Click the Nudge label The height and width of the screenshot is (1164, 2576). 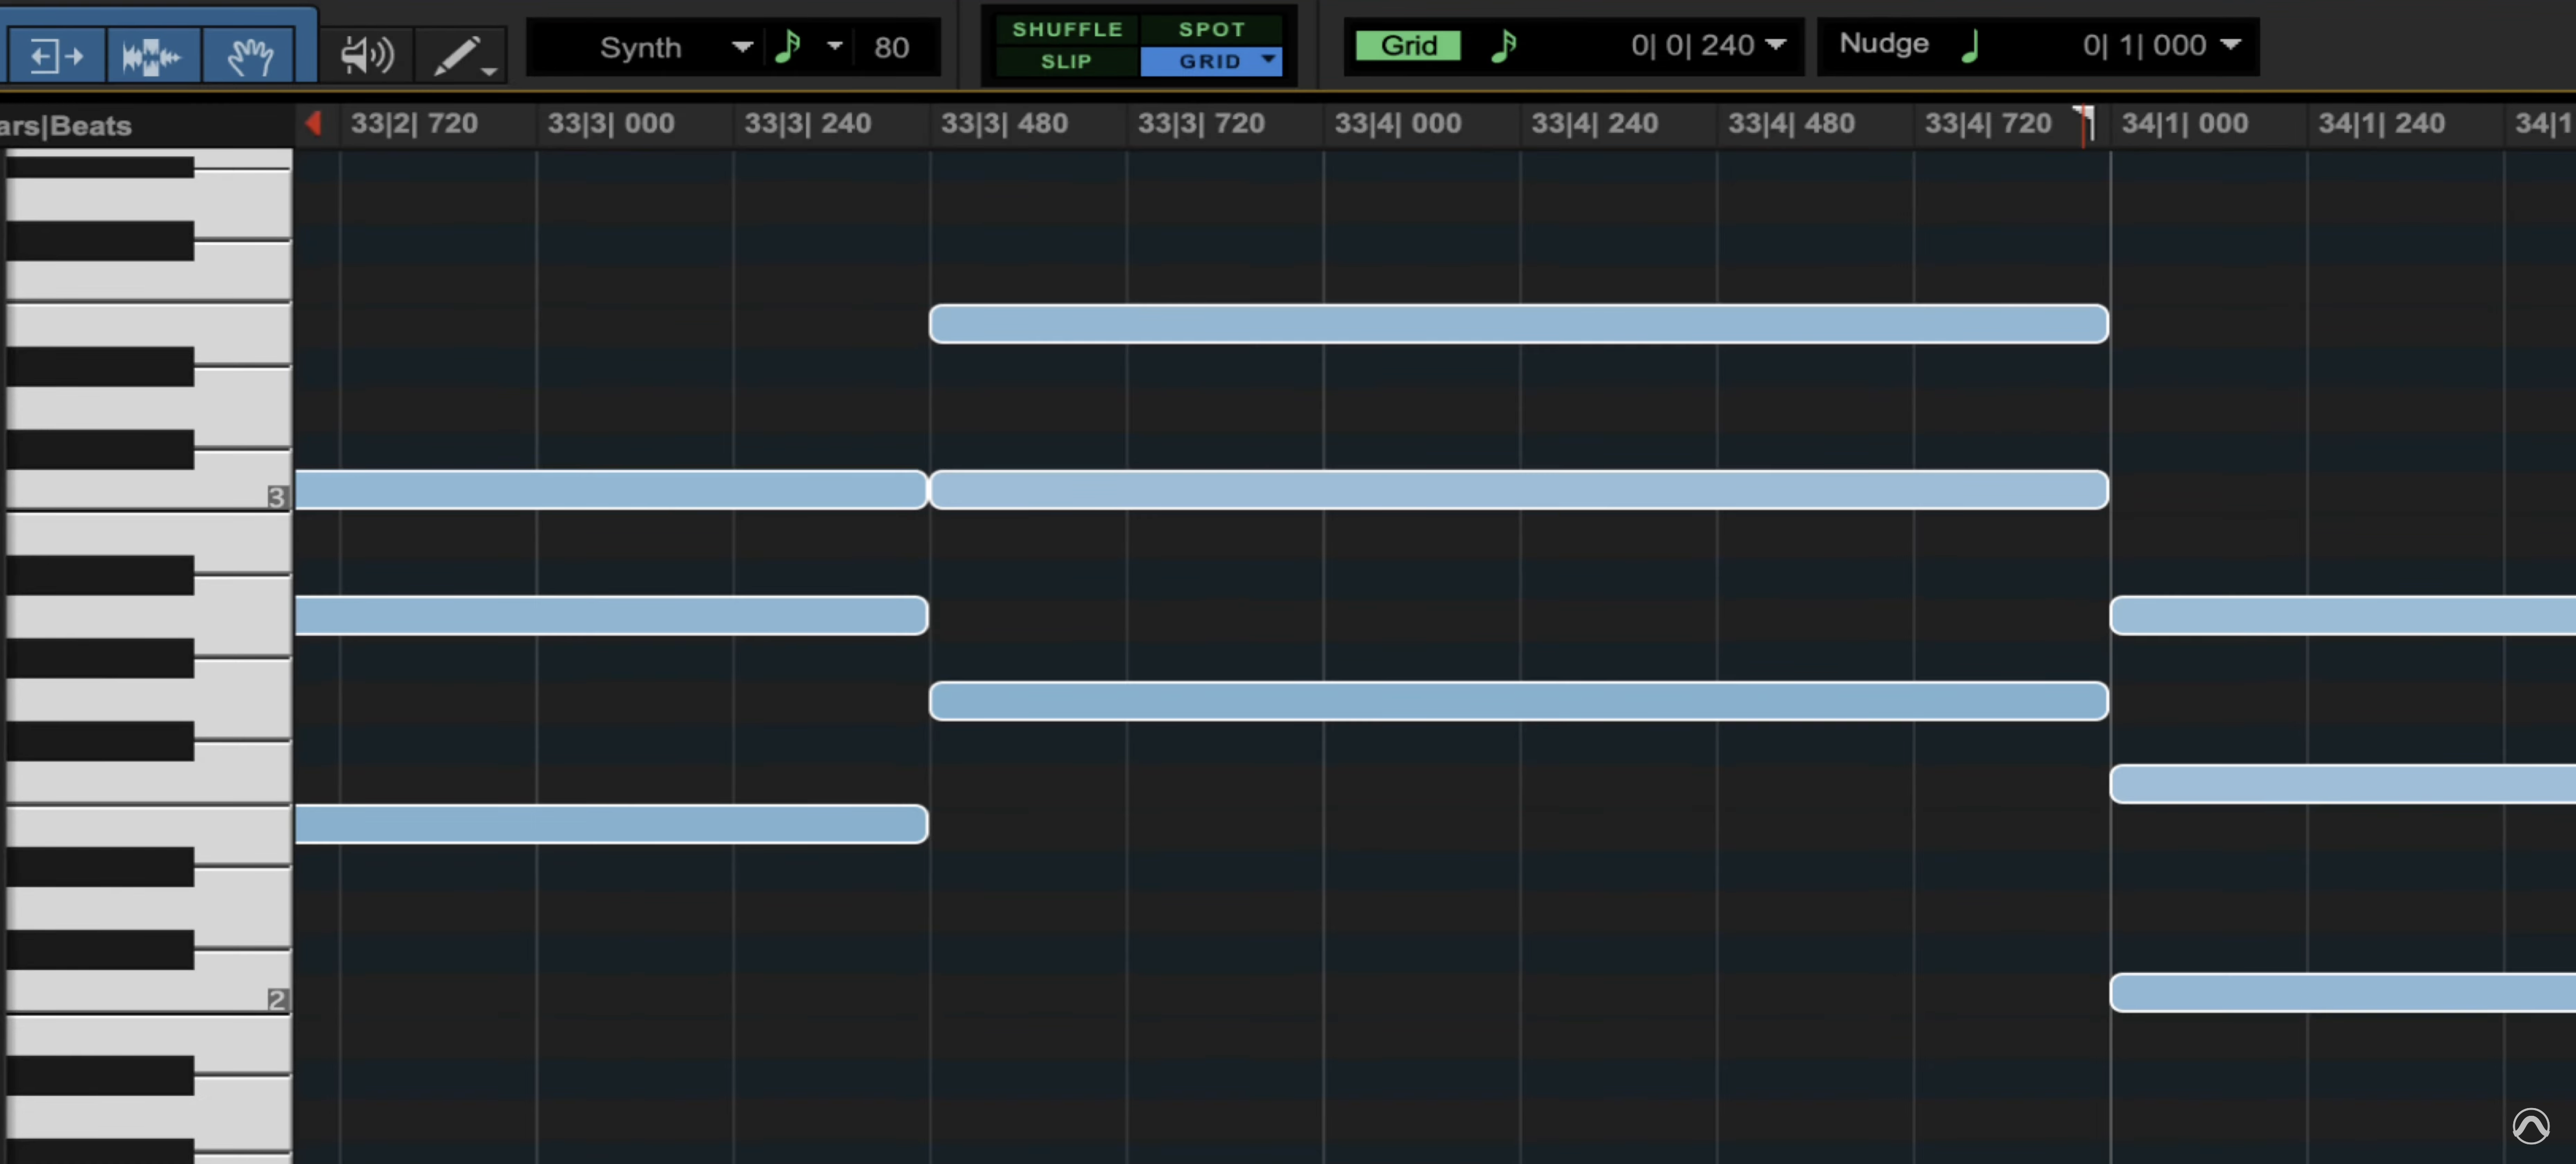(1884, 44)
